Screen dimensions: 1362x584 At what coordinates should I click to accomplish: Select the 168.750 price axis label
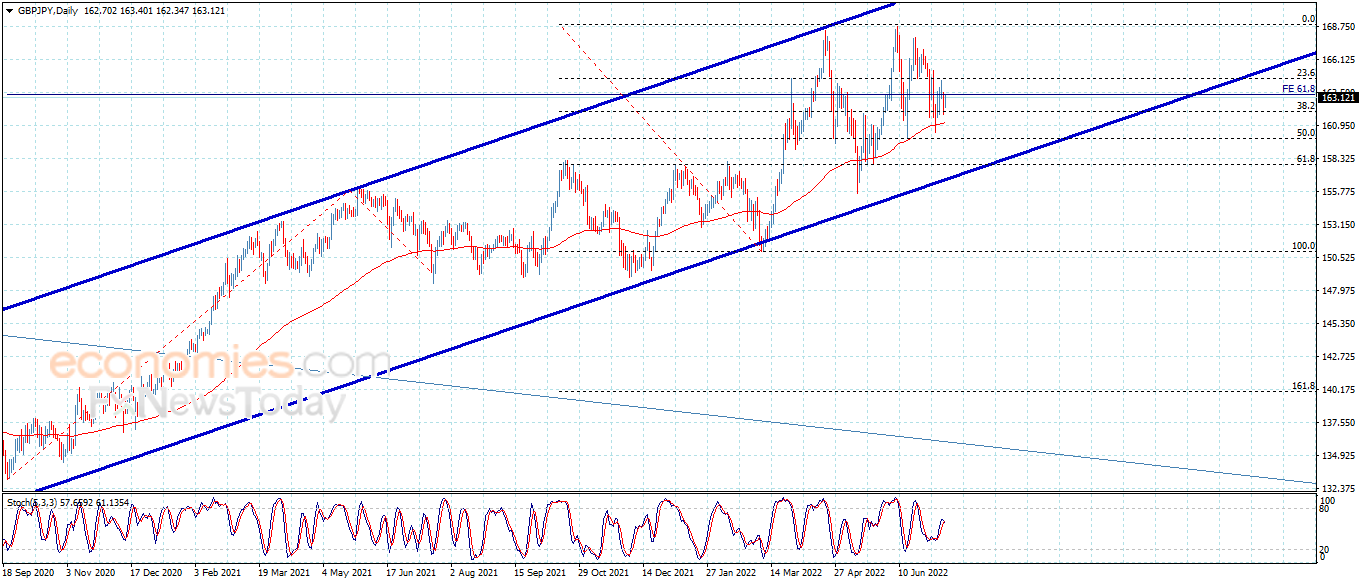point(1338,28)
